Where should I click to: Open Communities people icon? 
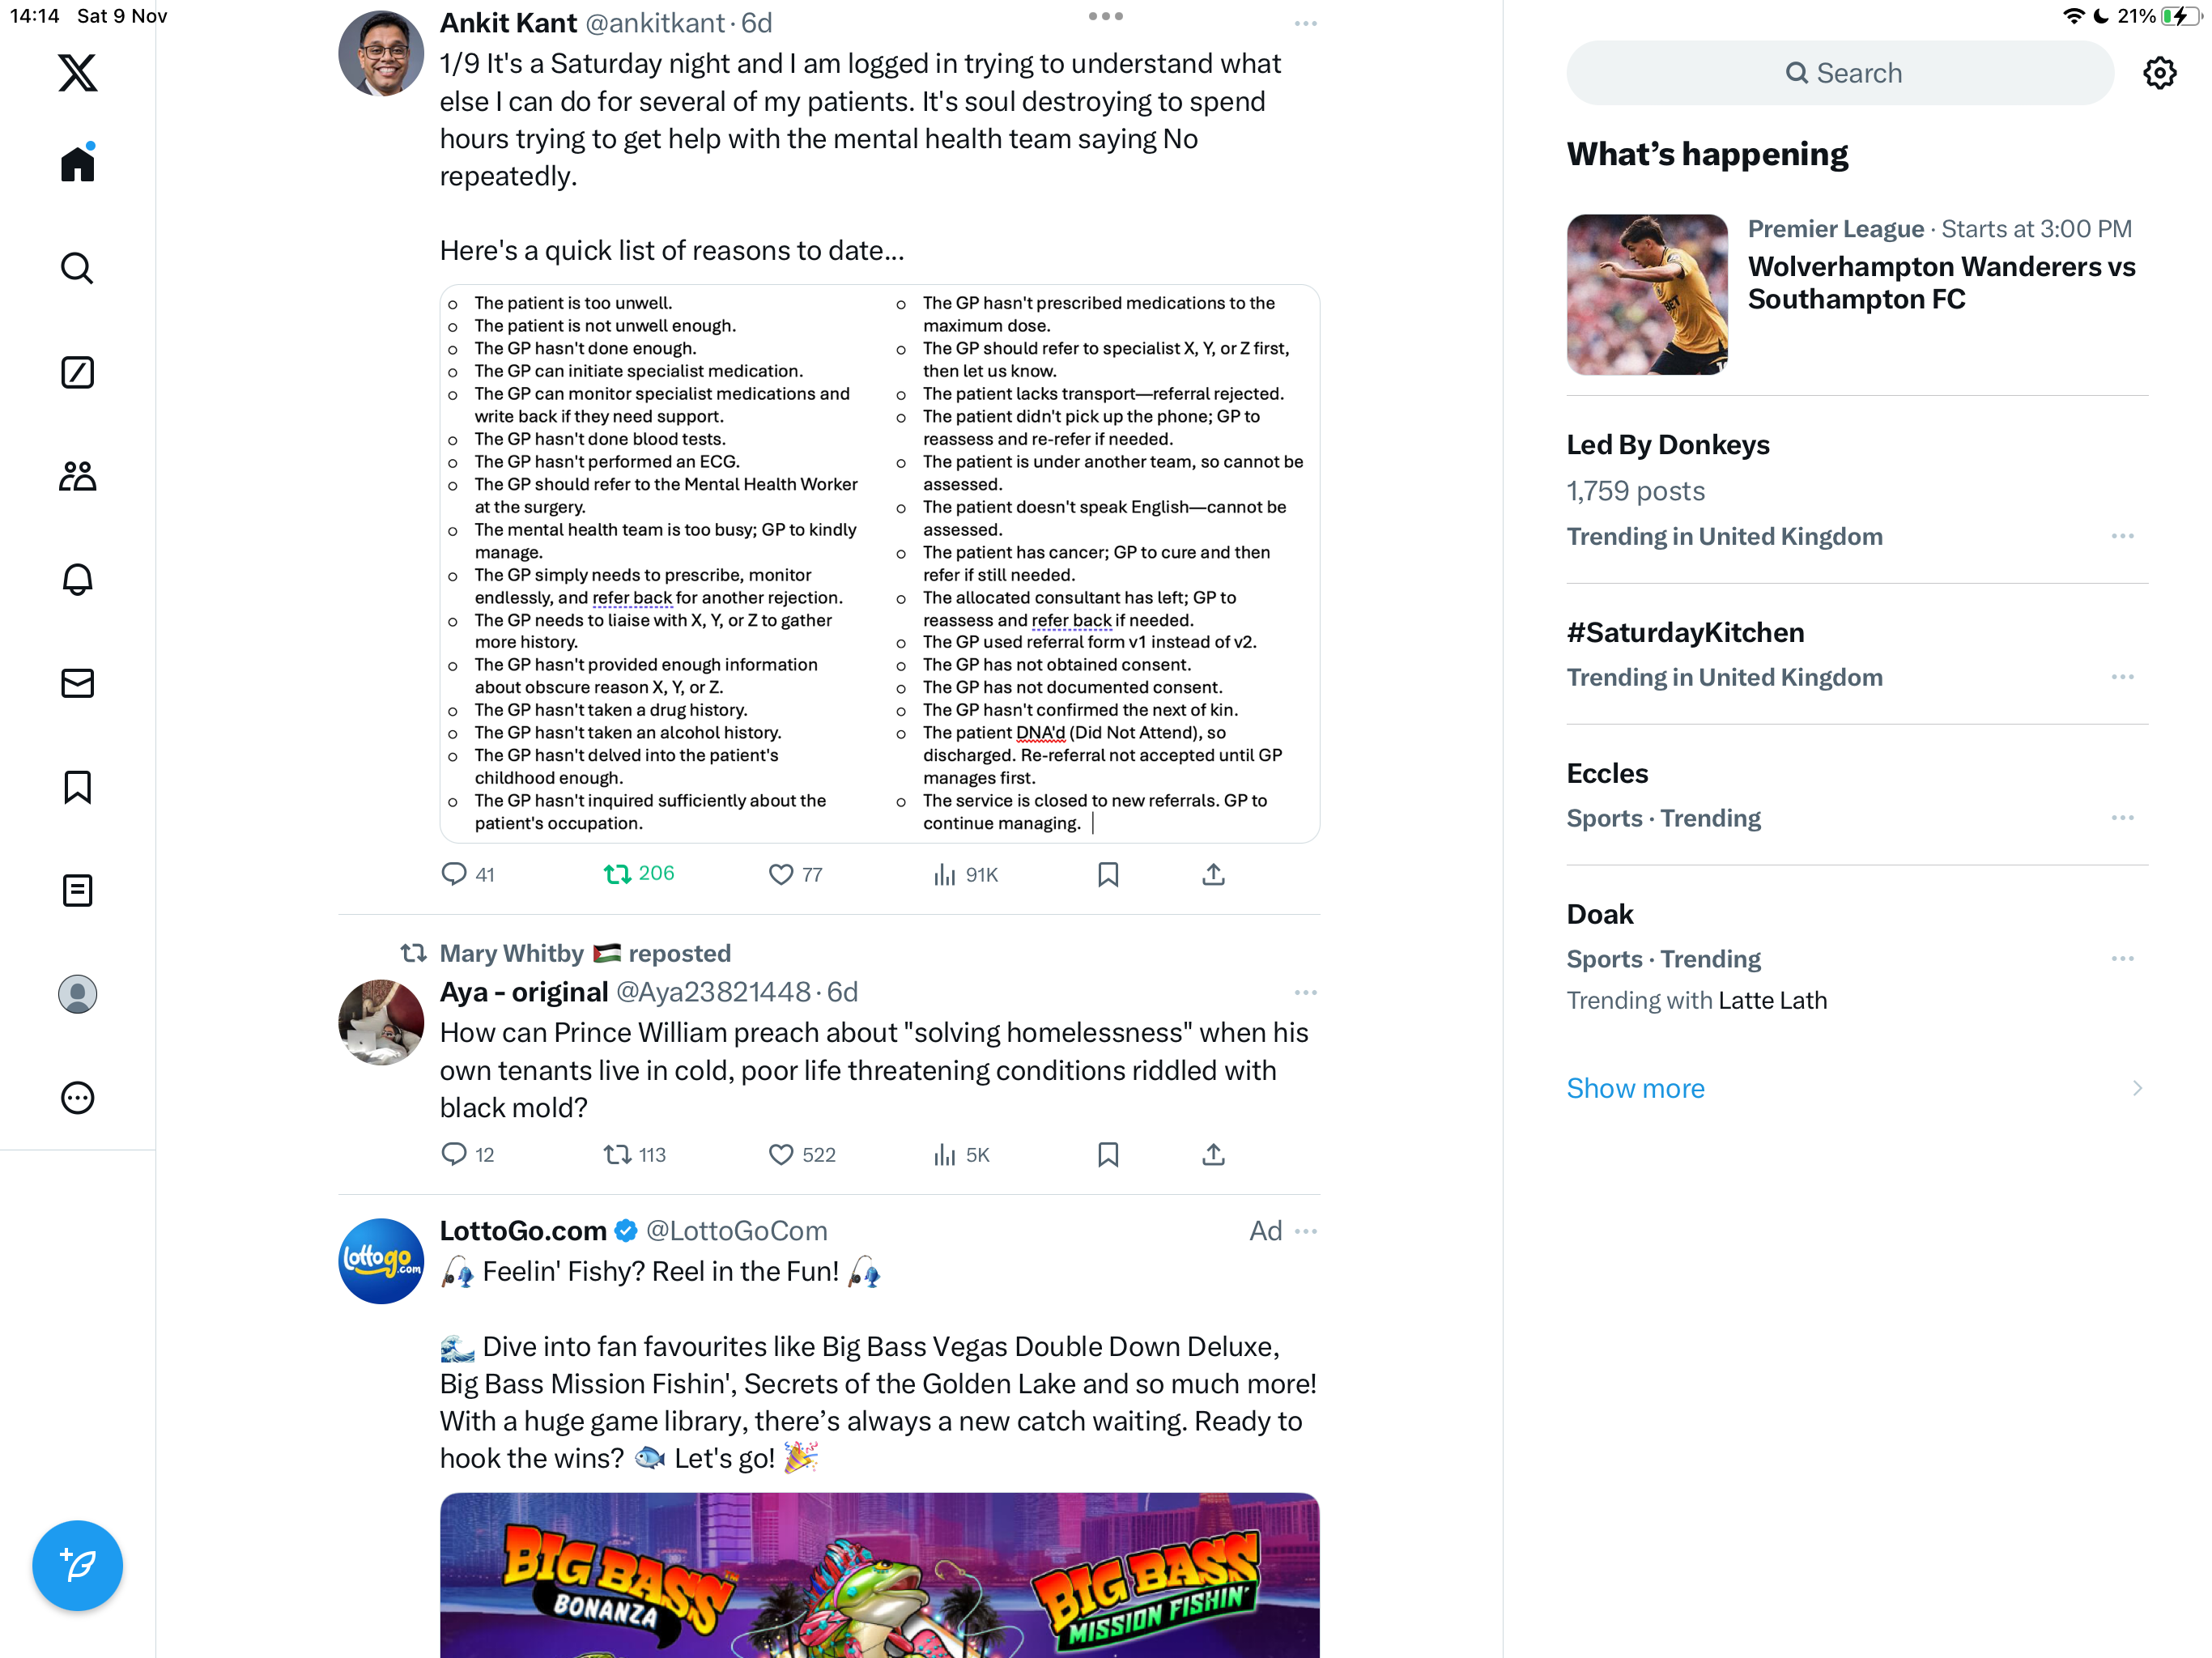point(77,476)
